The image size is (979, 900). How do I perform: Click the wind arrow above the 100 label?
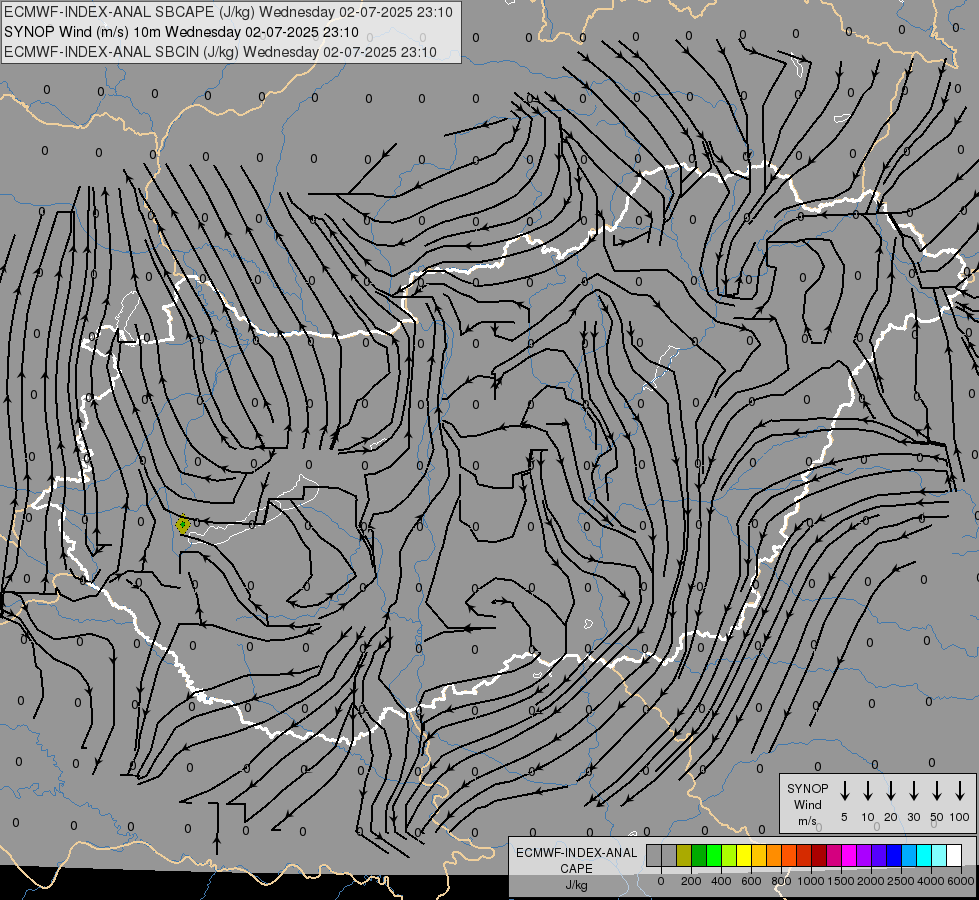960,791
